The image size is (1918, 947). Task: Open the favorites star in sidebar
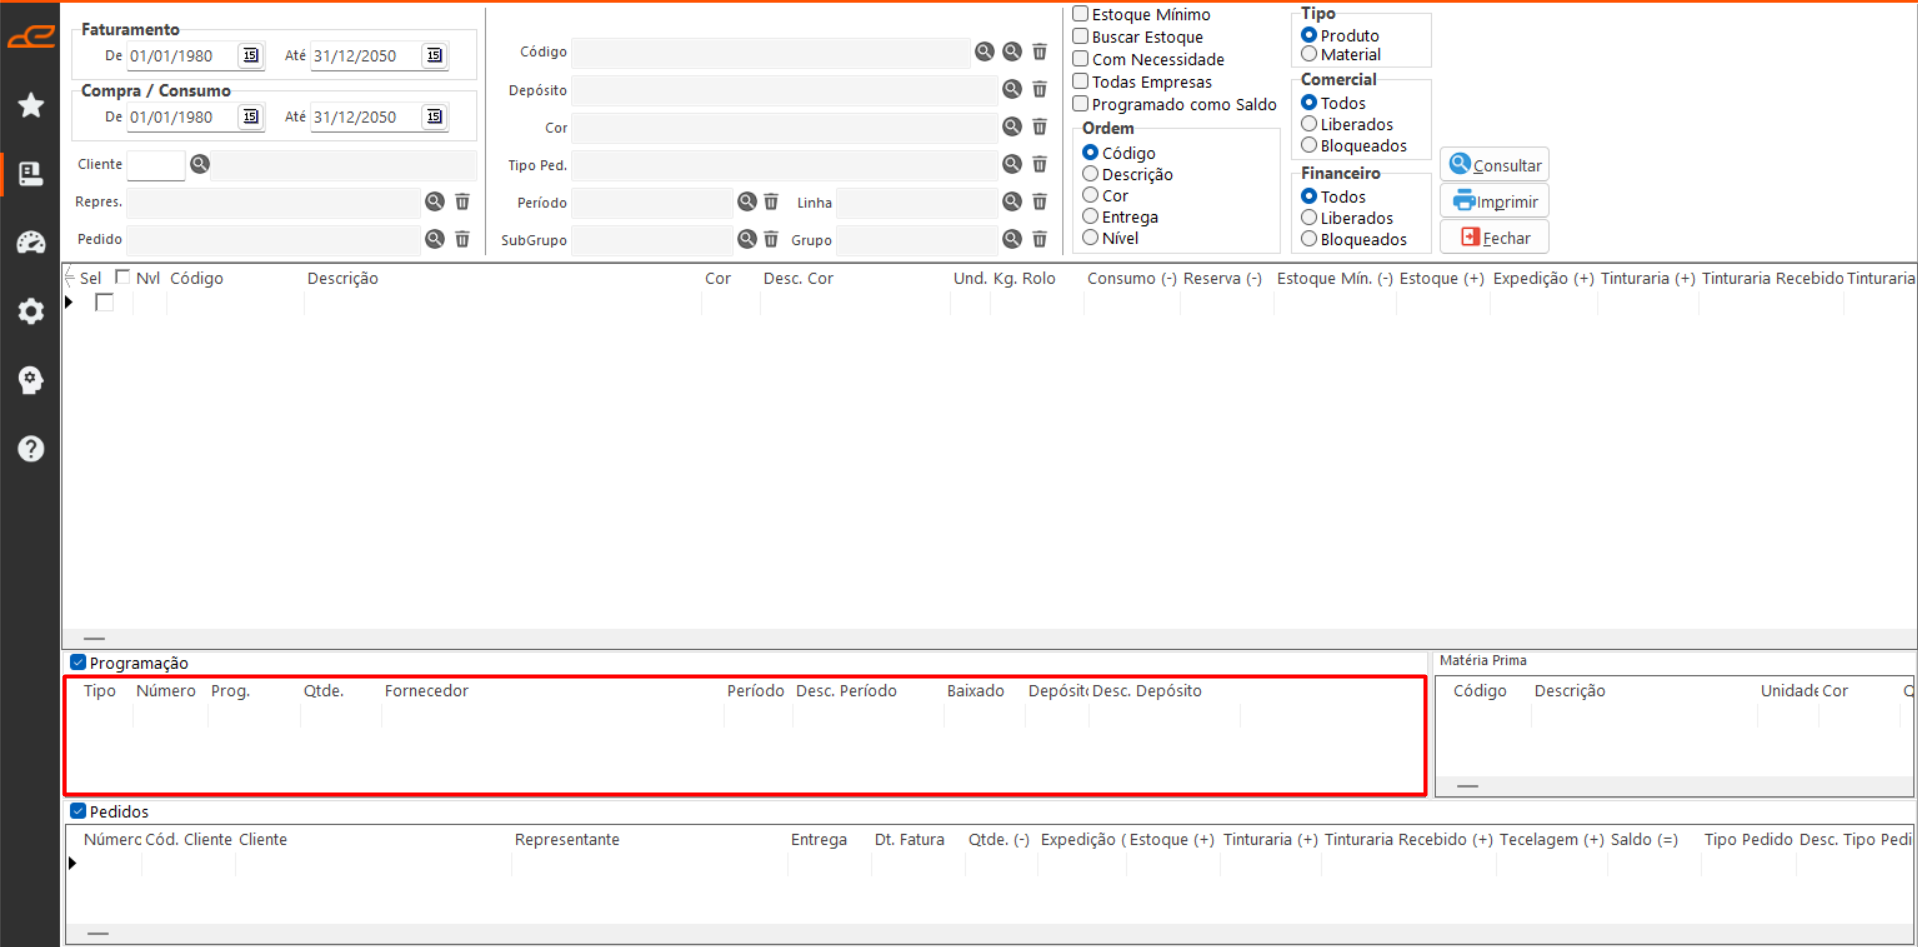coord(31,105)
